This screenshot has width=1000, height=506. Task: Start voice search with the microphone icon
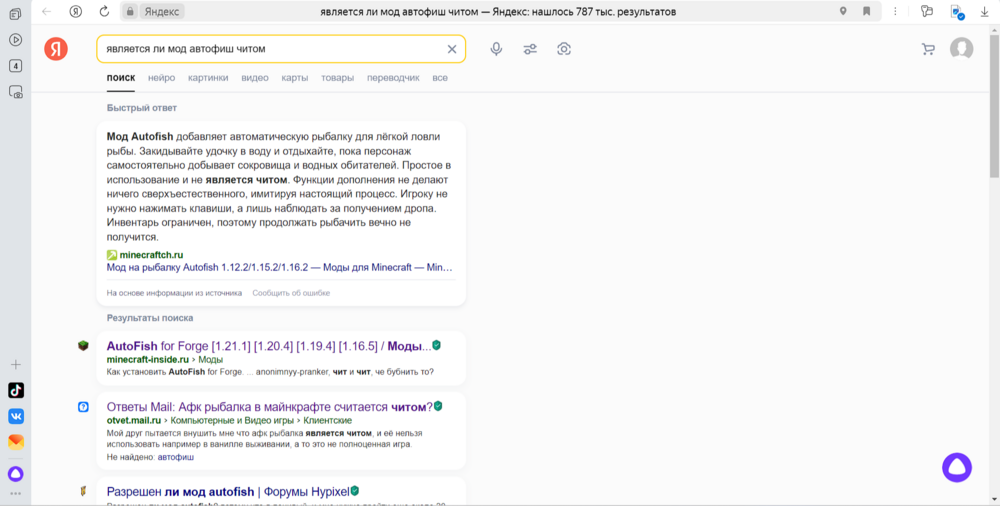point(496,49)
